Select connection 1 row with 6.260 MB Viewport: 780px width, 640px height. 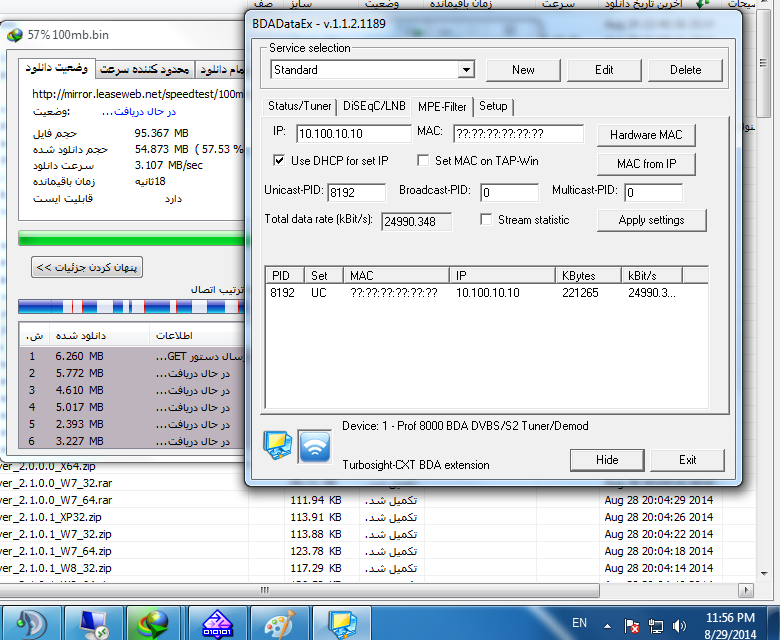pos(132,356)
